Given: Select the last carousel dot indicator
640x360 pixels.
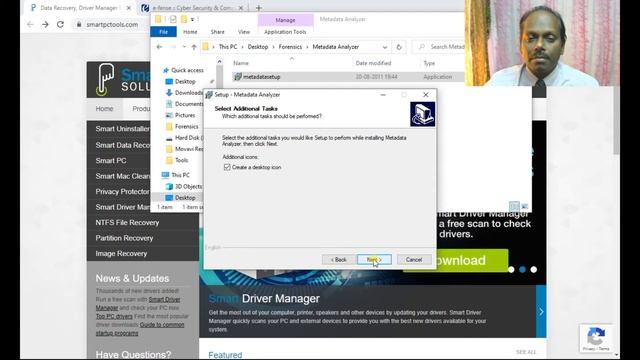Looking at the screenshot, I should pos(533,270).
